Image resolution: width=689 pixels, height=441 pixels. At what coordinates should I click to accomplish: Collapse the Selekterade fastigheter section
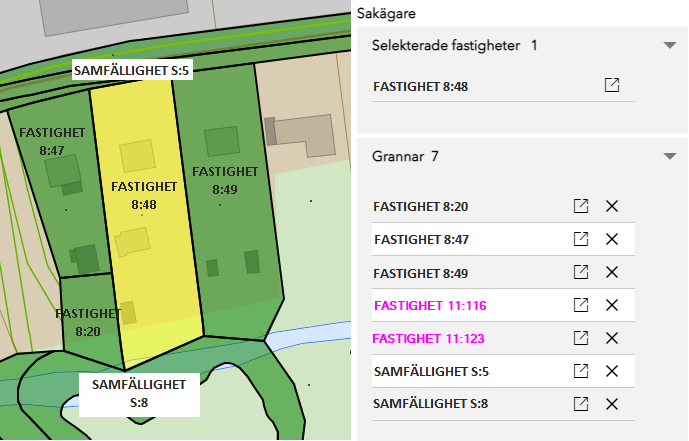point(669,46)
